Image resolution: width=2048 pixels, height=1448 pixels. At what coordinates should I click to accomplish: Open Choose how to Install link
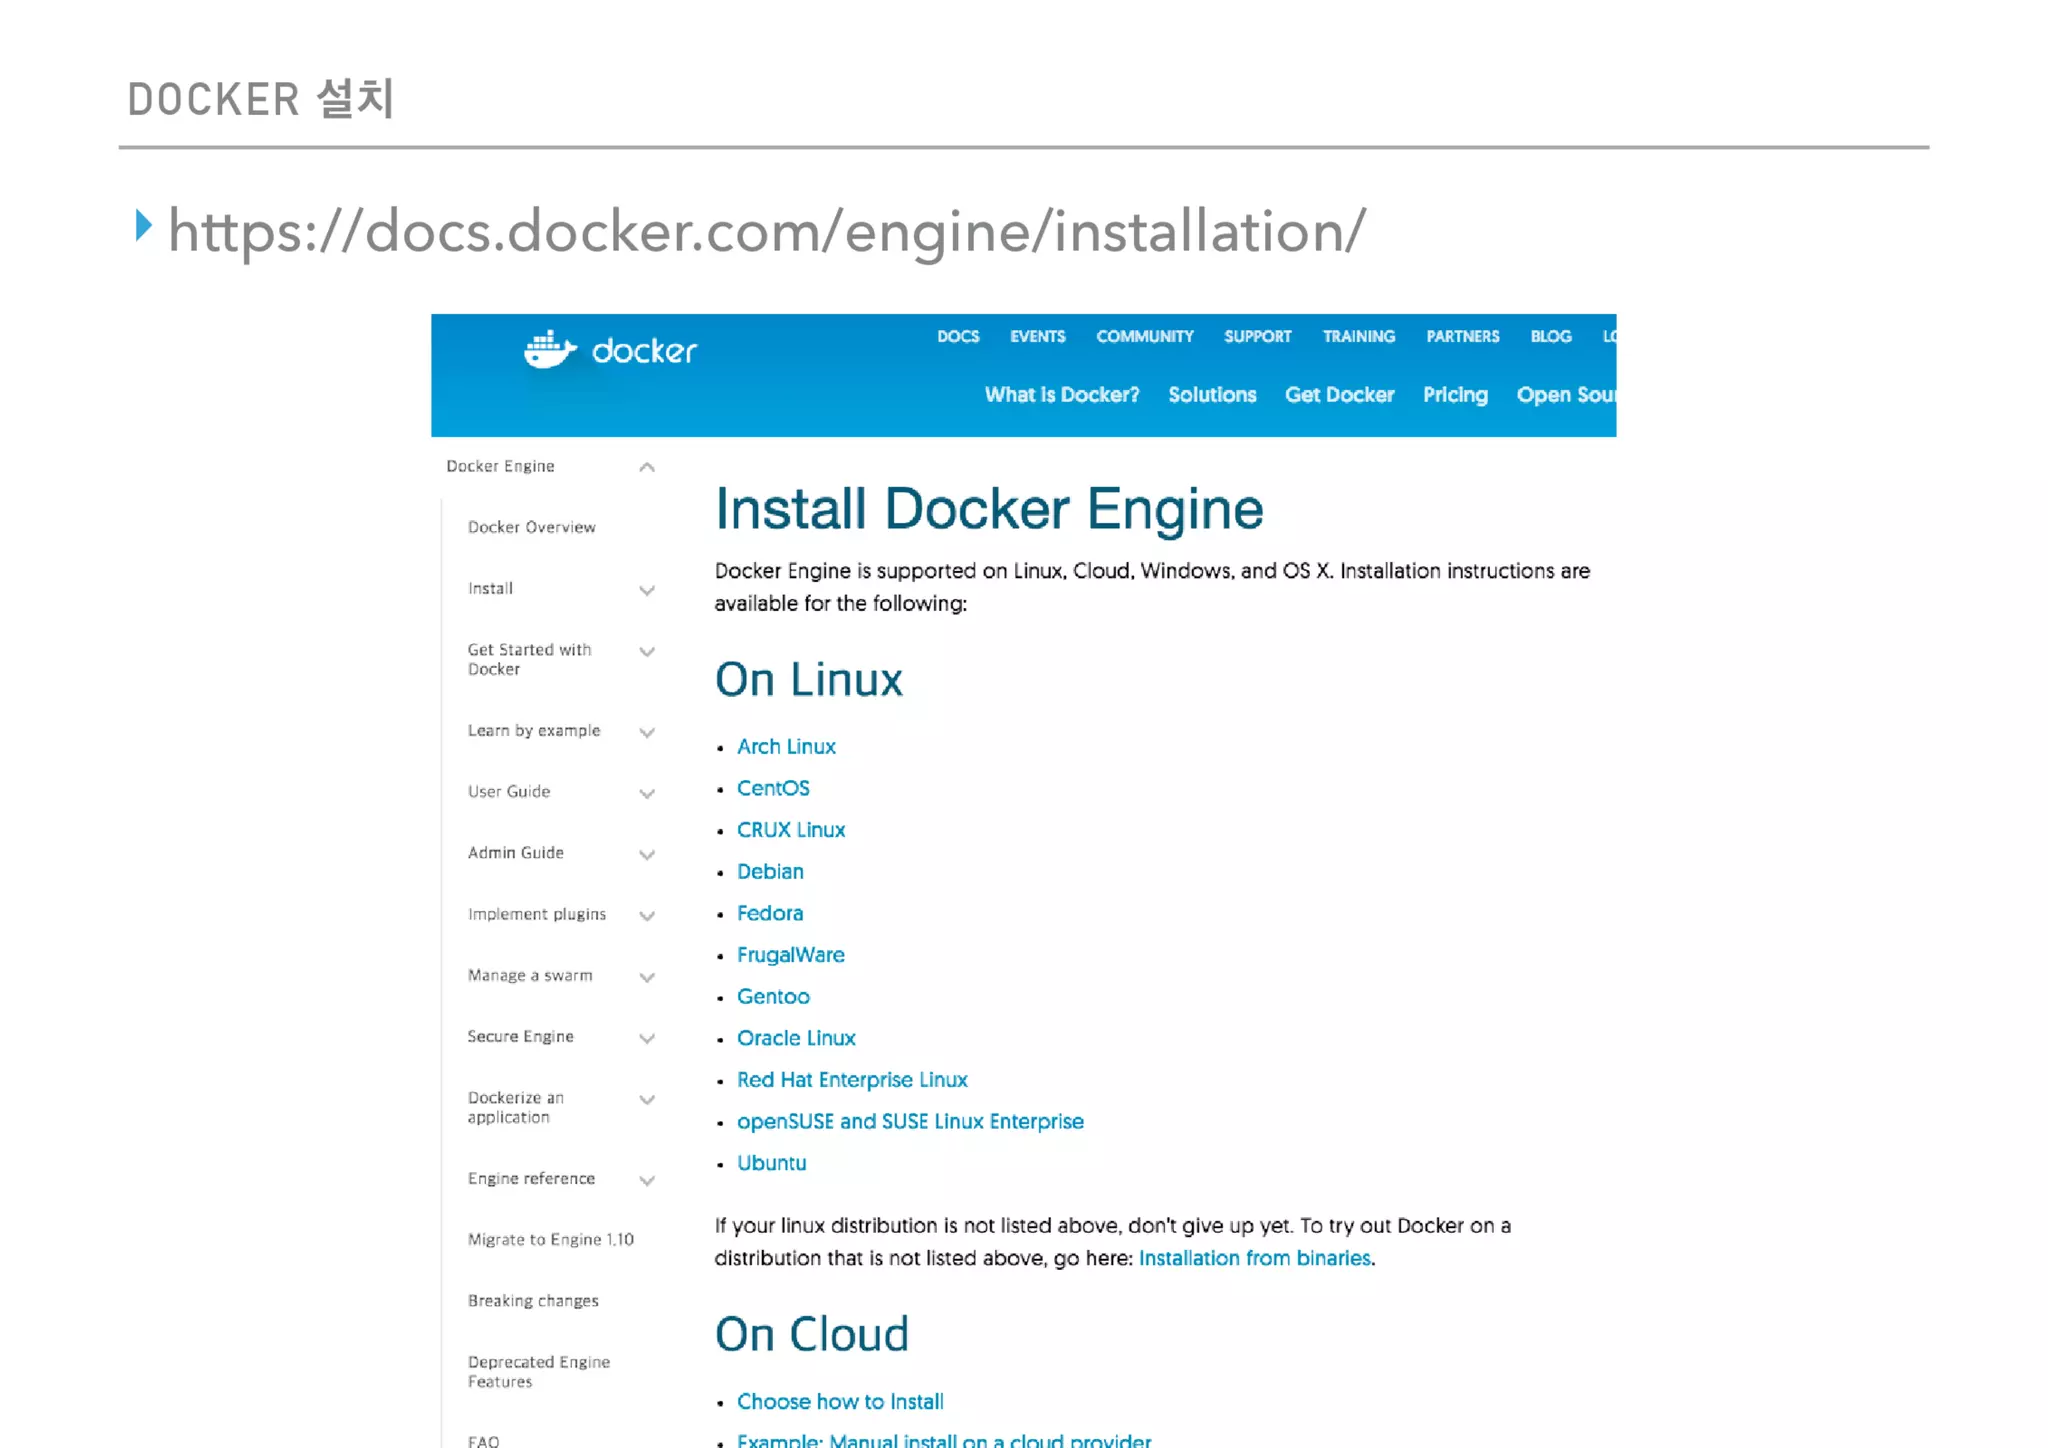click(x=840, y=1402)
